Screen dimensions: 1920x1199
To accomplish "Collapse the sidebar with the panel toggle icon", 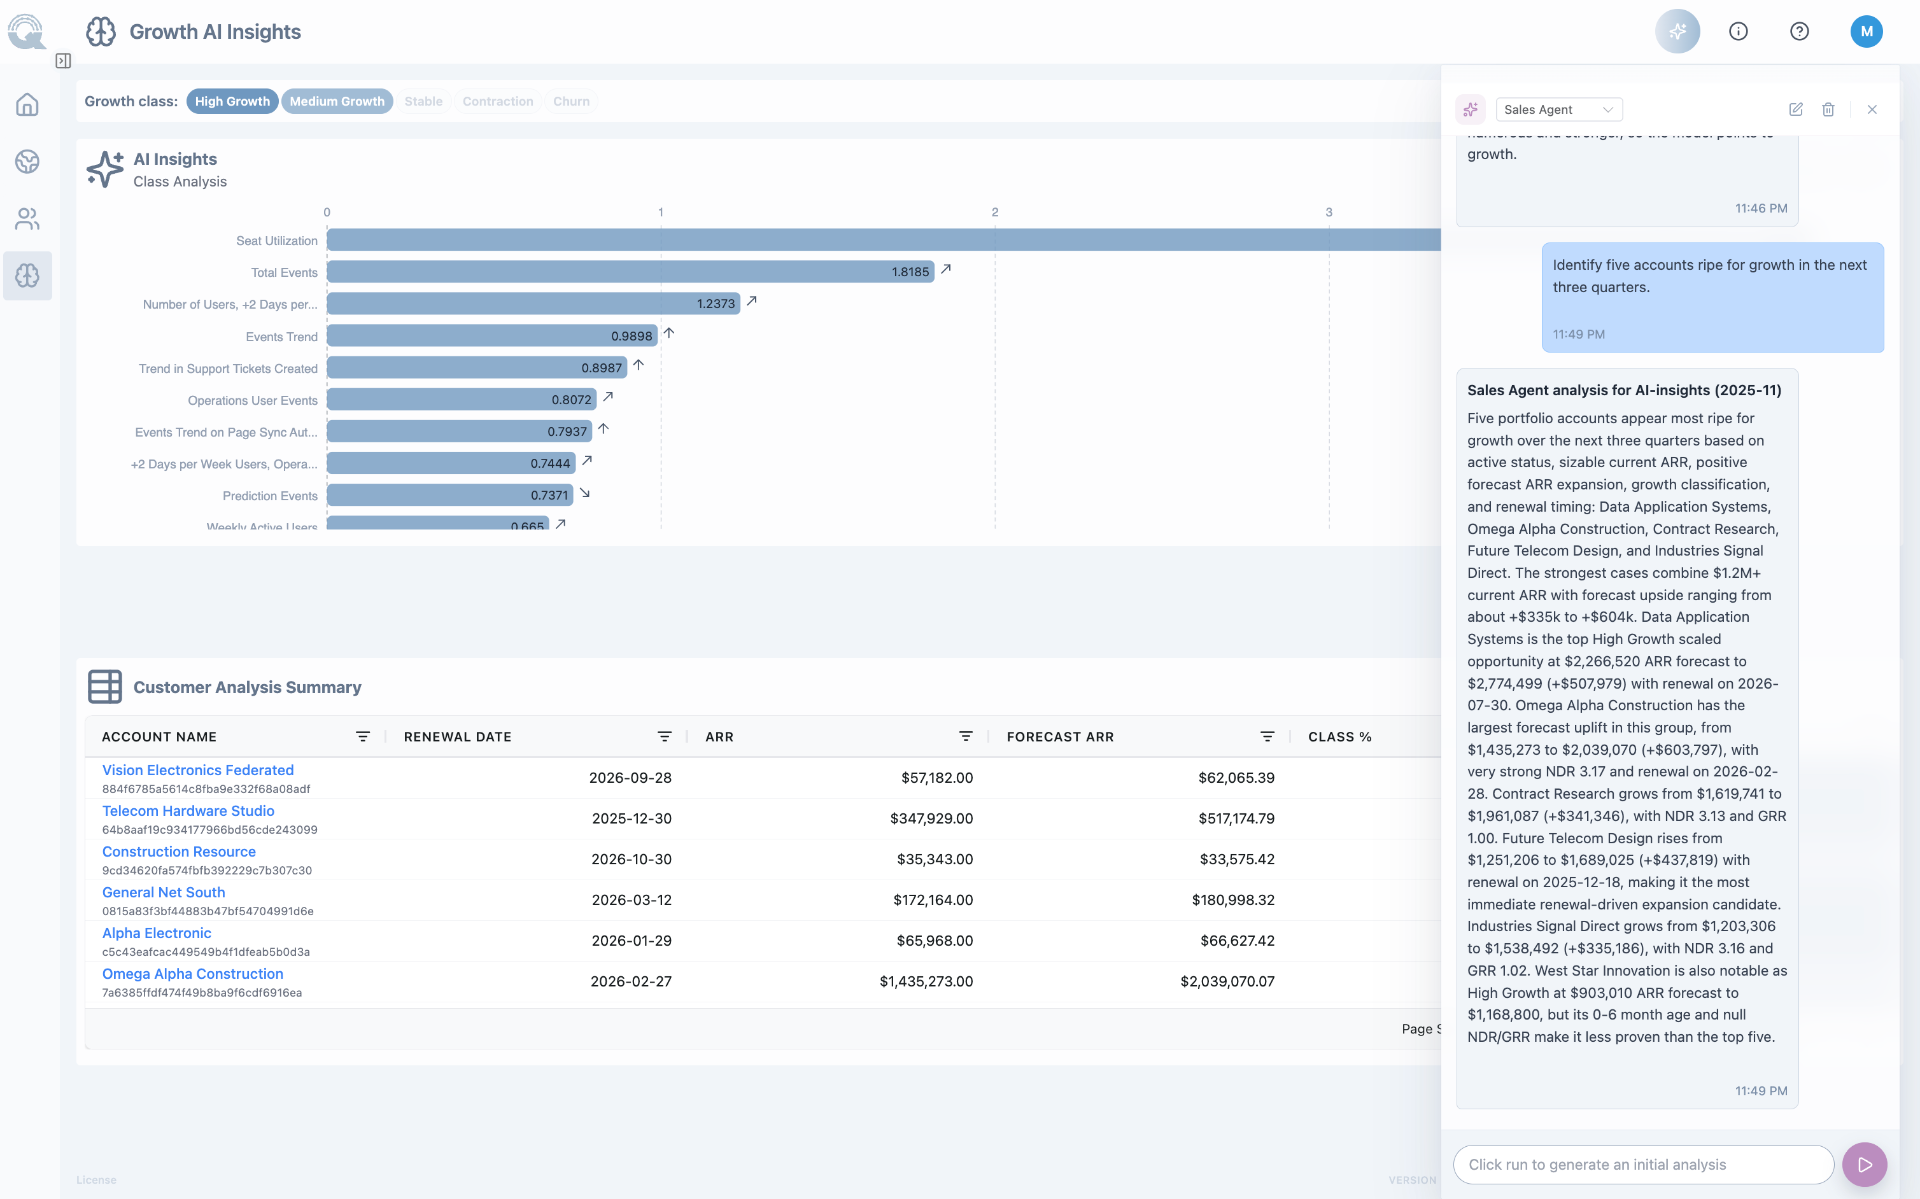I will (63, 61).
